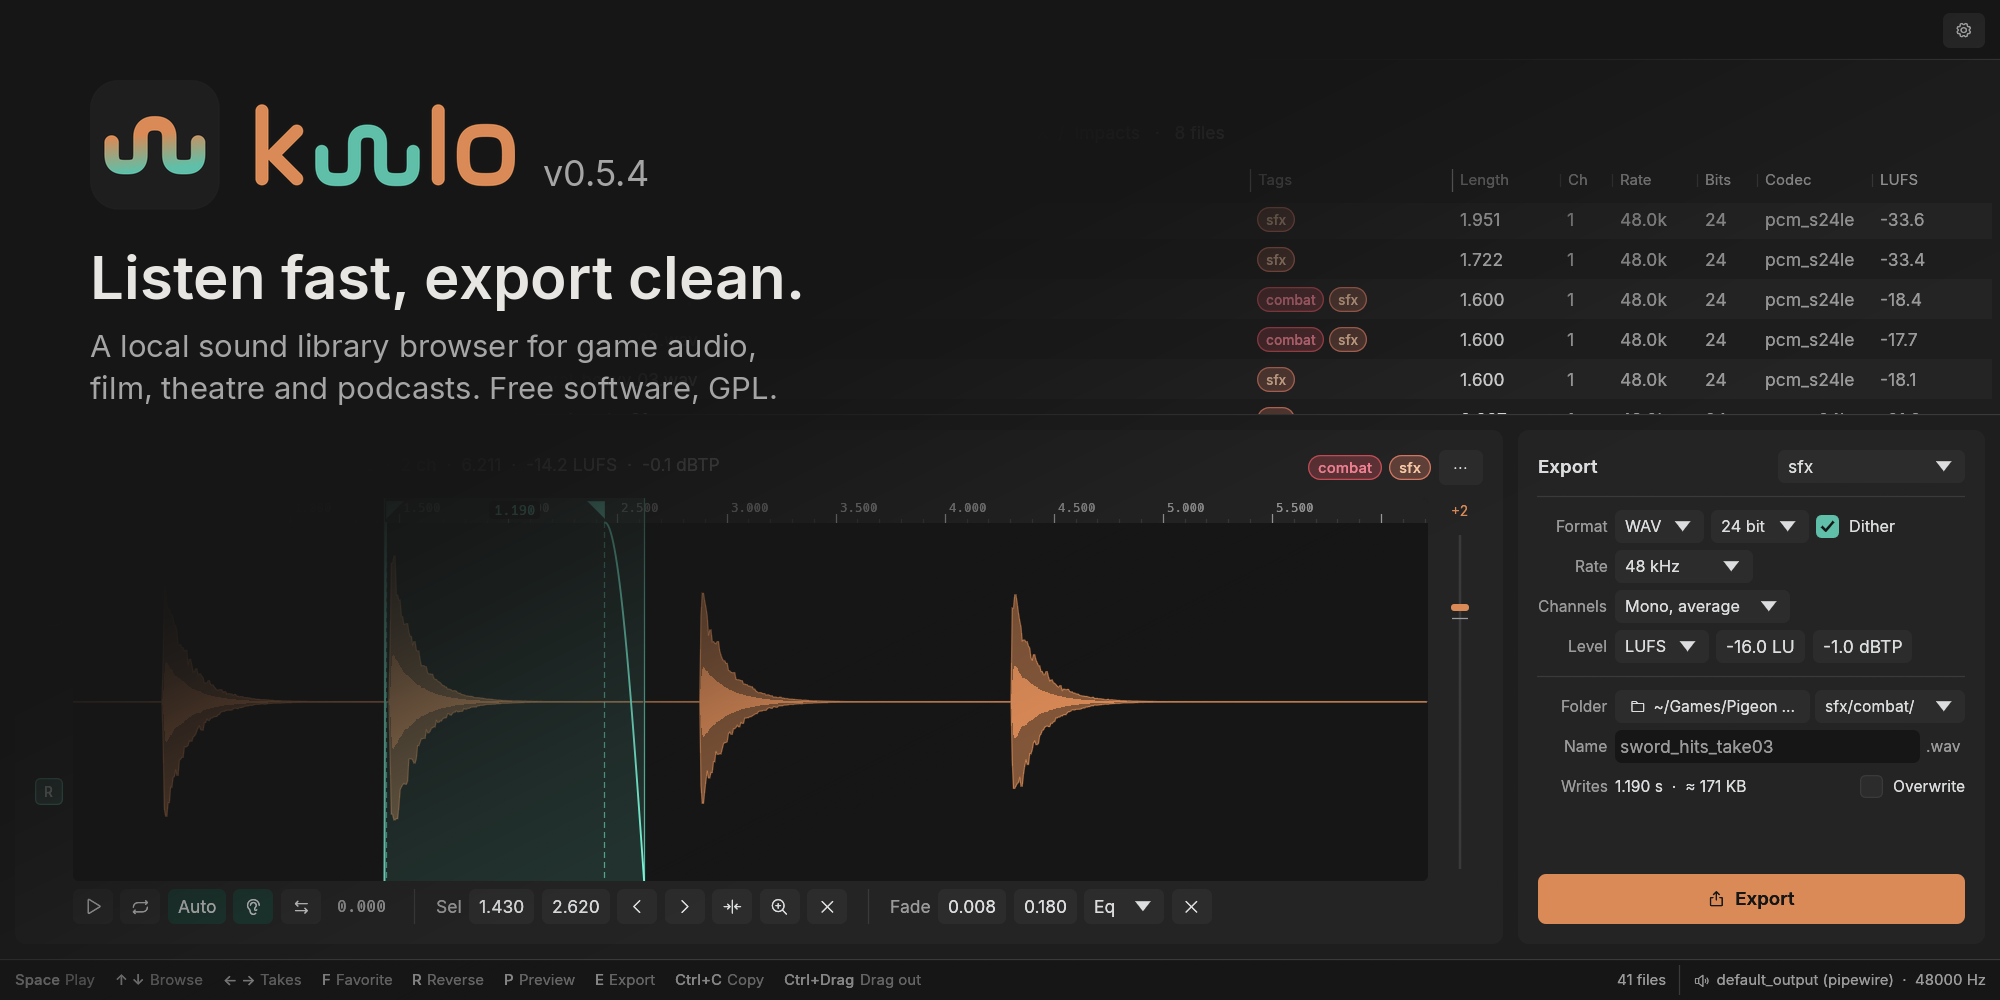This screenshot has width=2000, height=1000.
Task: Select the row with LUFS -18.4
Action: tap(1620, 300)
